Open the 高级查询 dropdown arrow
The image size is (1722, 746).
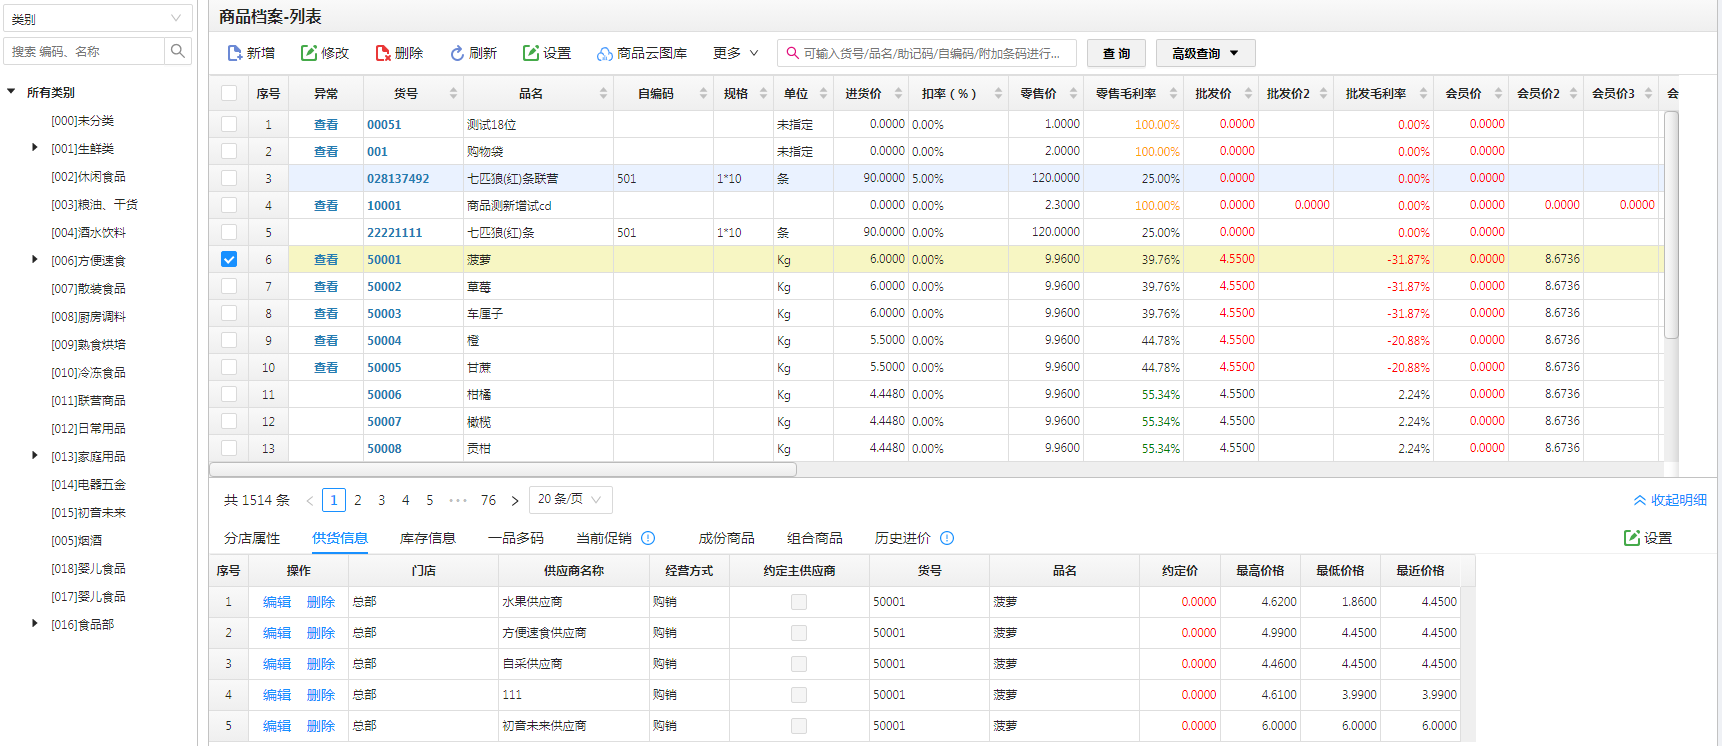click(x=1234, y=53)
